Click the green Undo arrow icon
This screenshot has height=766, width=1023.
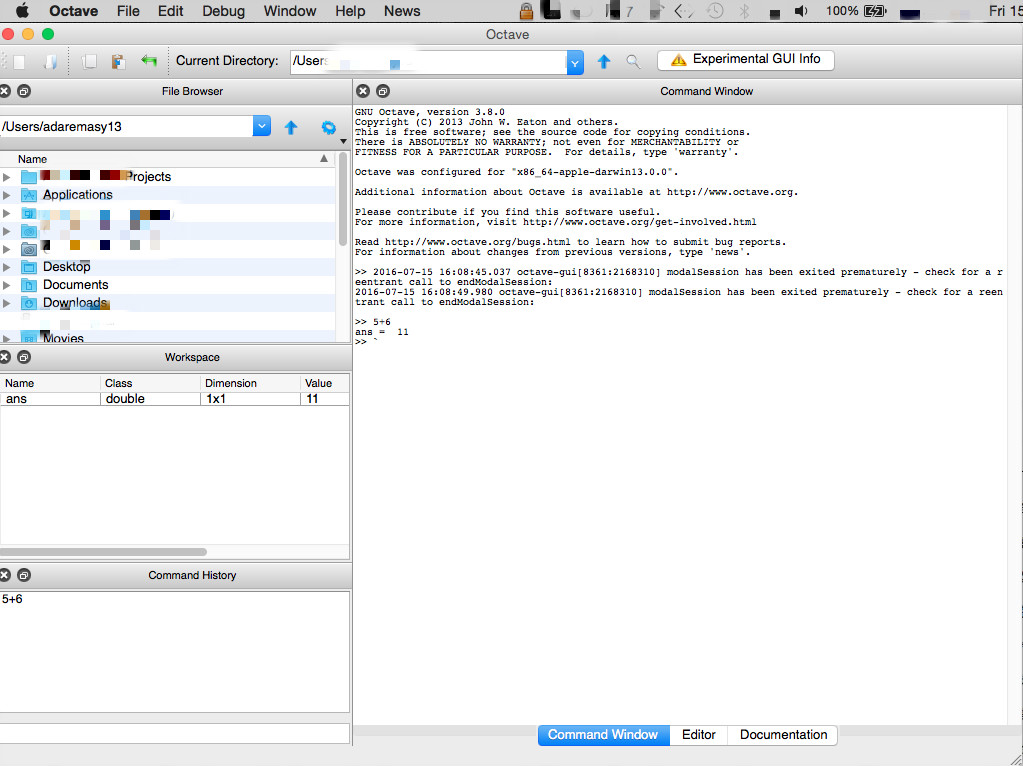pyautogui.click(x=149, y=61)
